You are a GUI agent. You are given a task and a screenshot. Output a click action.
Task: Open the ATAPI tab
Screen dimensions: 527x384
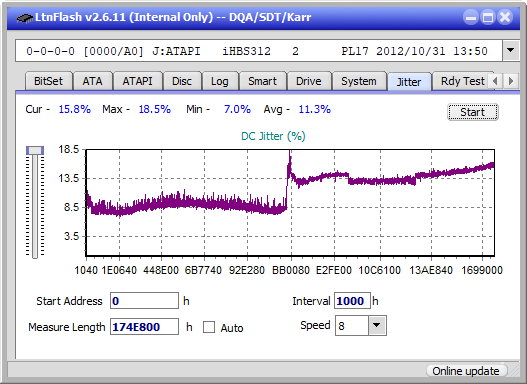[x=137, y=81]
